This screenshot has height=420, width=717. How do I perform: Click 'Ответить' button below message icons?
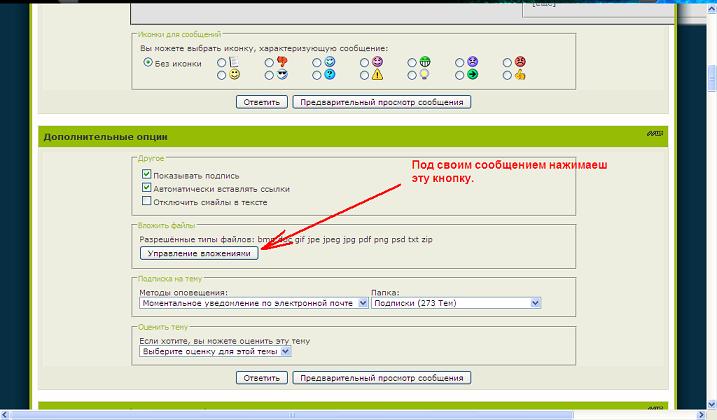coord(262,102)
